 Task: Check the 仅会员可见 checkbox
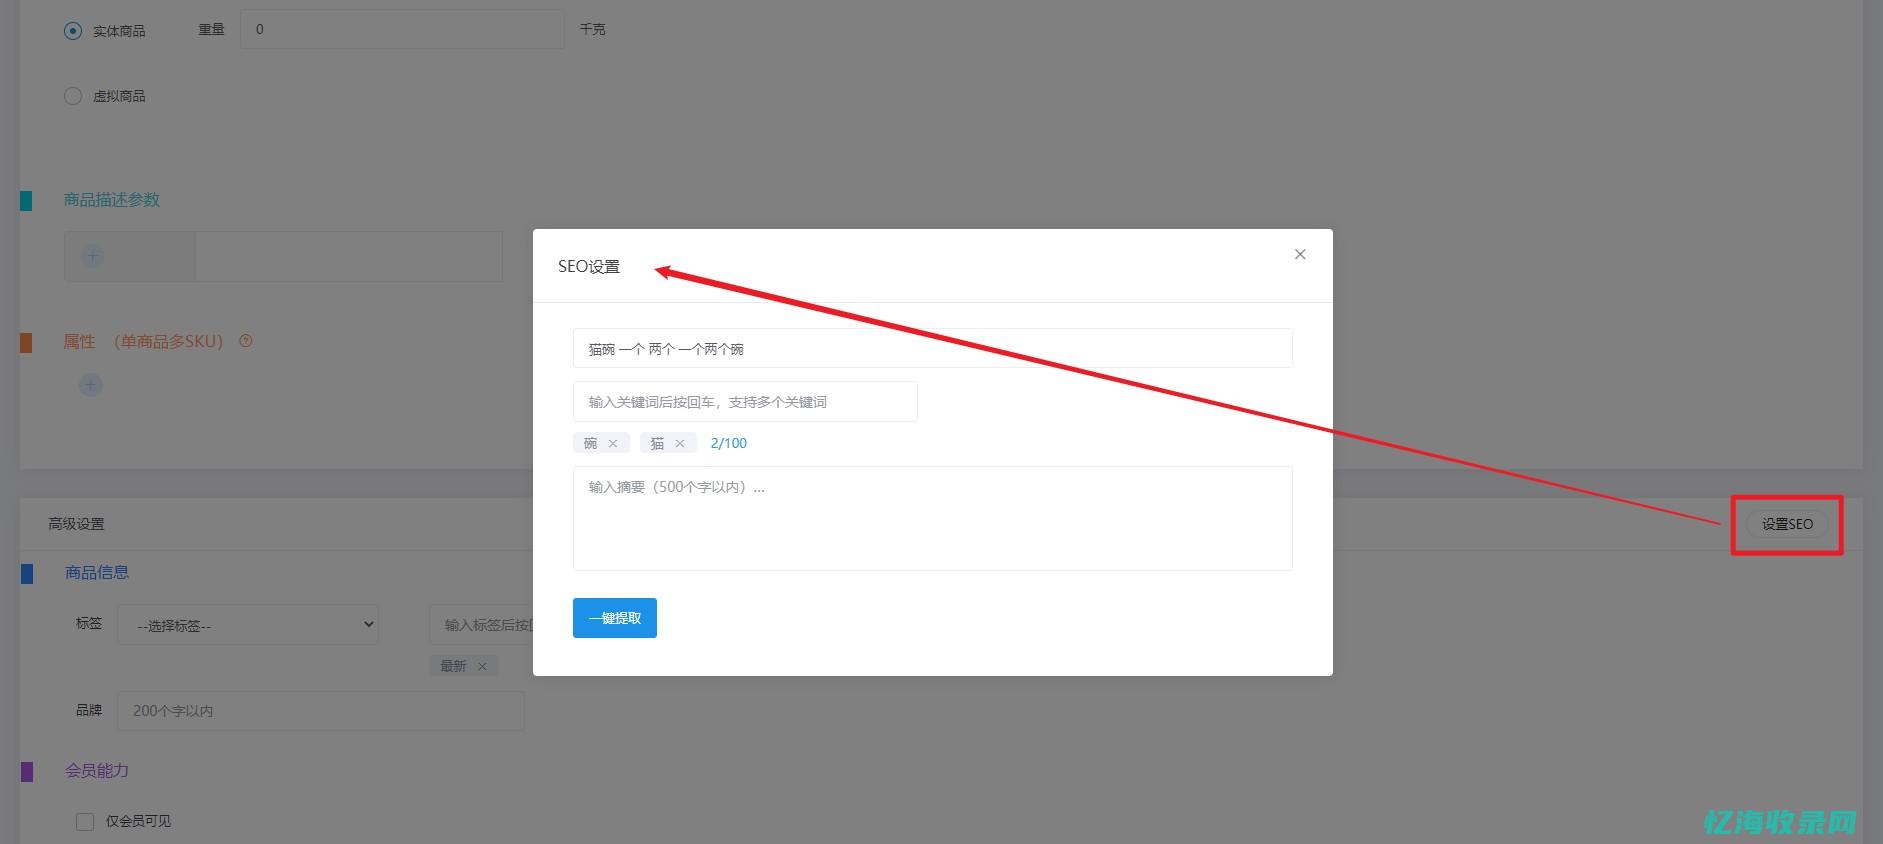pyautogui.click(x=85, y=821)
